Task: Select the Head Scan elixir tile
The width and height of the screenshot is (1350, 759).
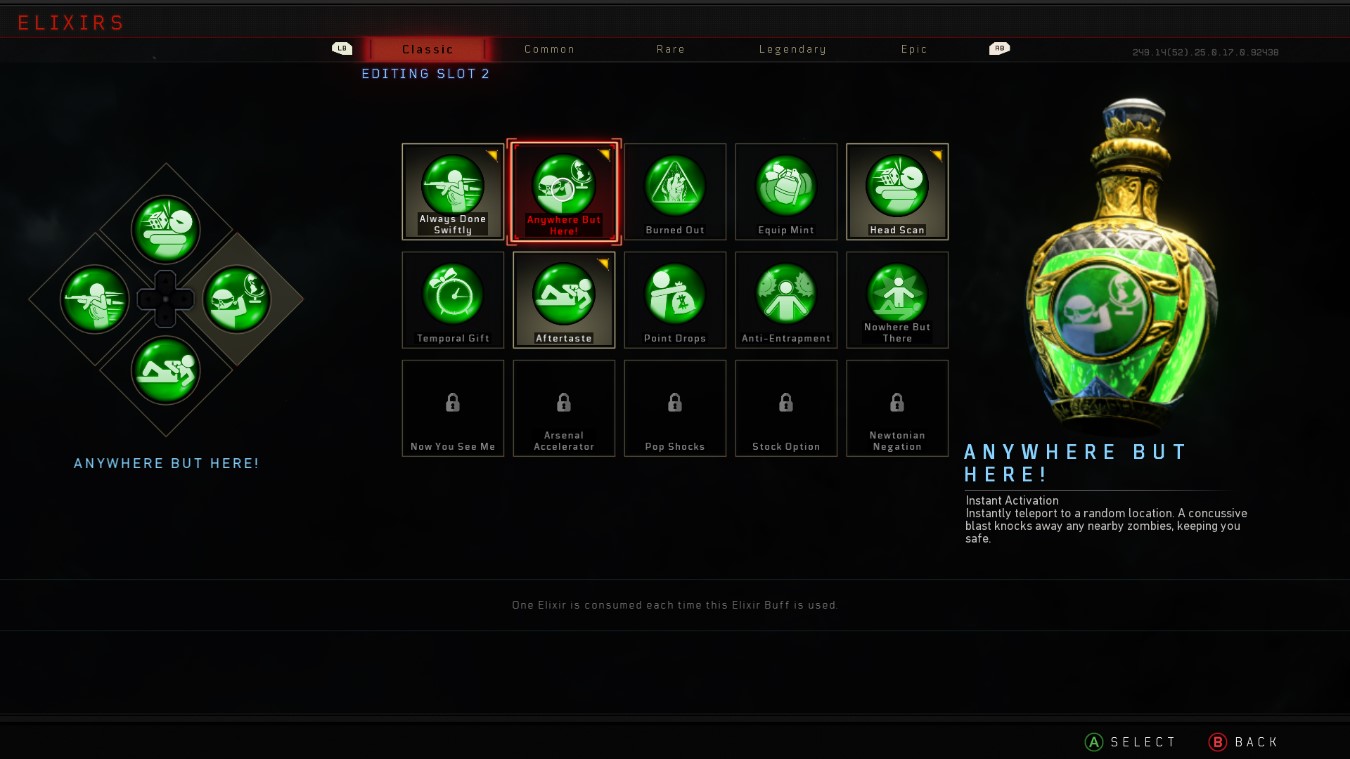Action: tap(897, 192)
